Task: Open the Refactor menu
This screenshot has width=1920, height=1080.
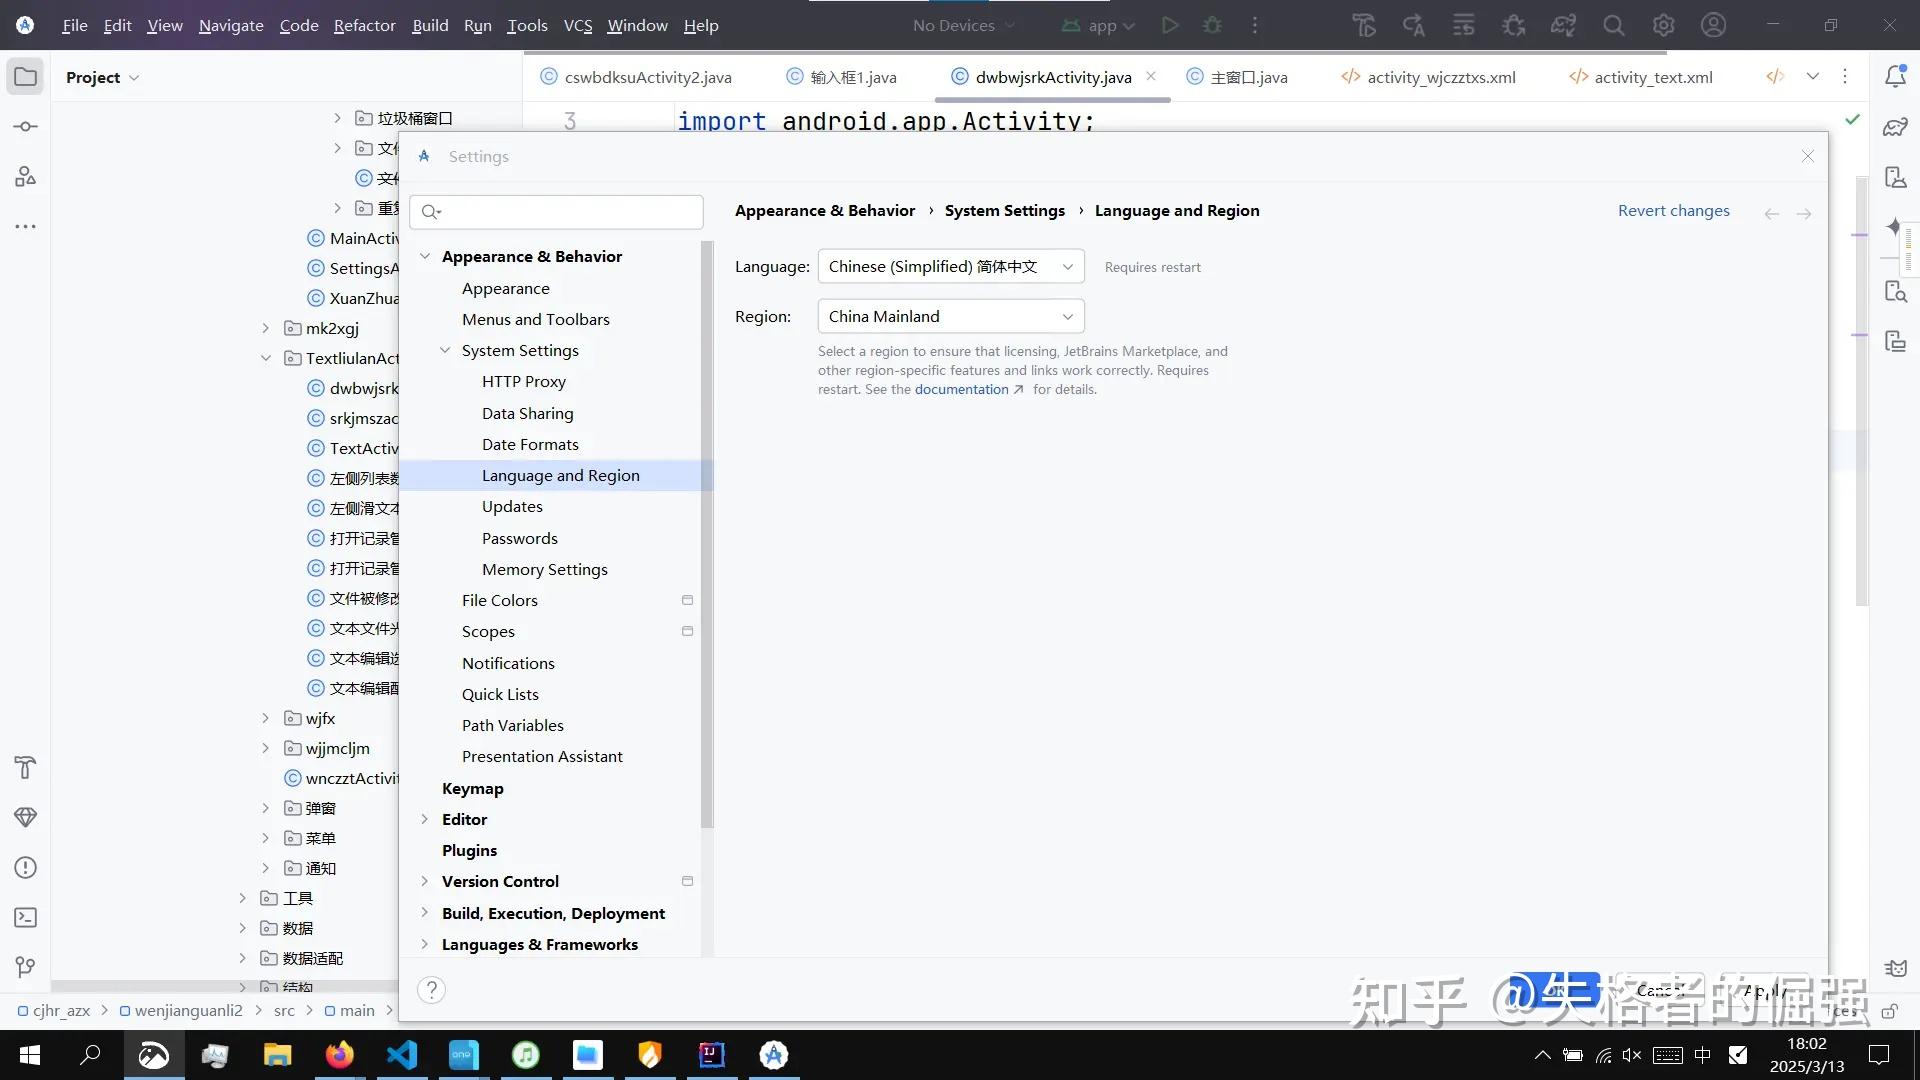Action: coord(364,26)
